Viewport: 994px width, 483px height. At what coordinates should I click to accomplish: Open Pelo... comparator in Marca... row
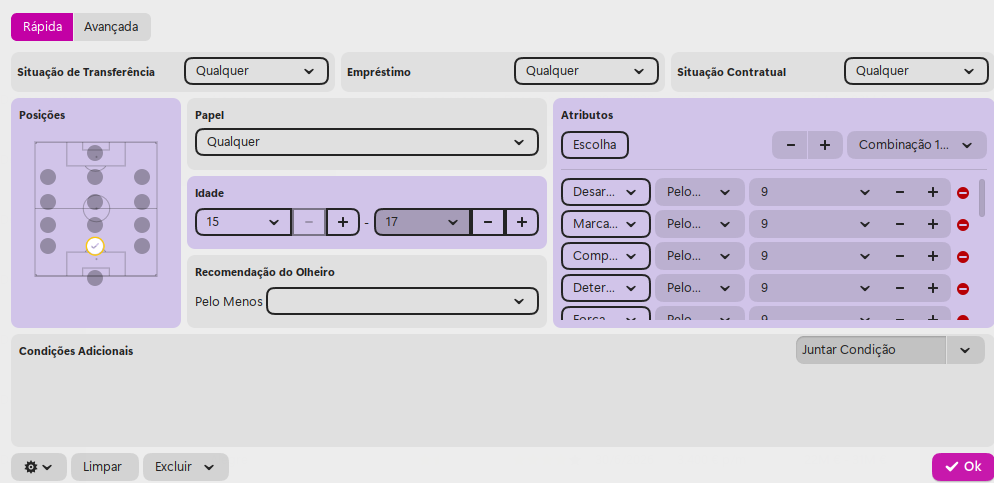point(700,224)
